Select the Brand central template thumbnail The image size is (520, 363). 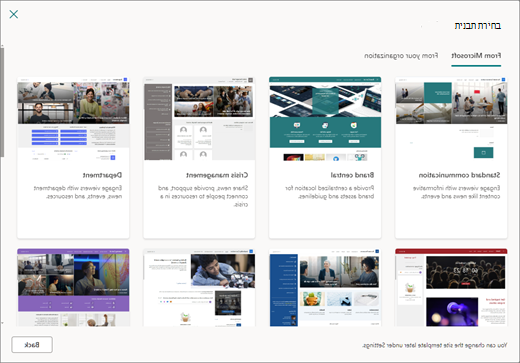pyautogui.click(x=325, y=119)
